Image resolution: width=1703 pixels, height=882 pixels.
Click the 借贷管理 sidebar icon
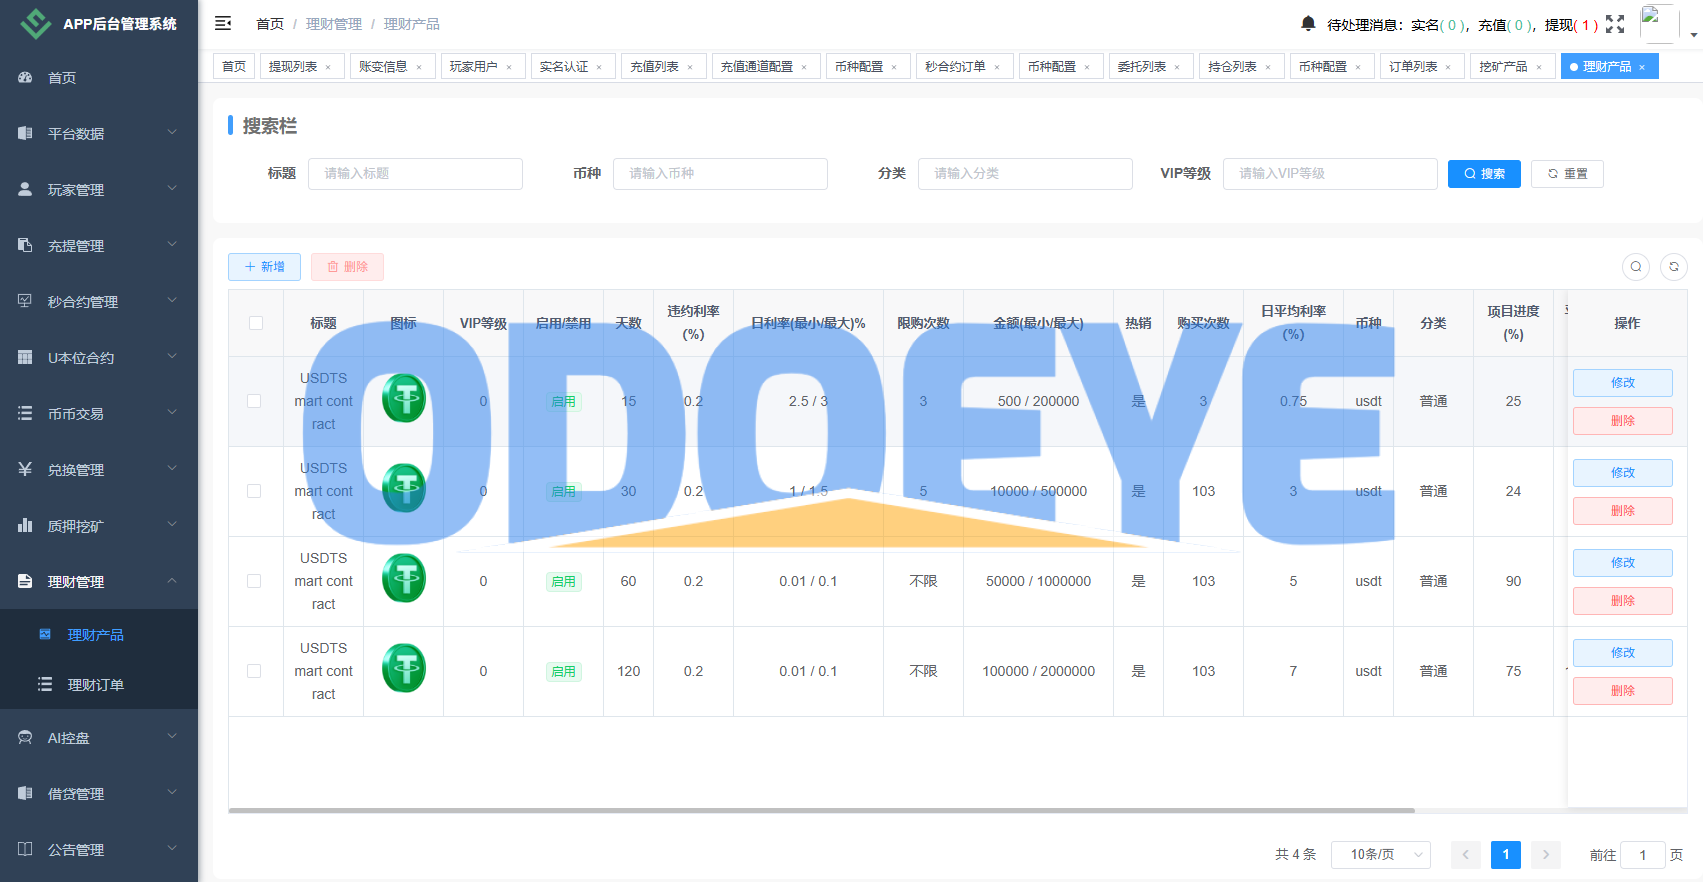coord(25,793)
